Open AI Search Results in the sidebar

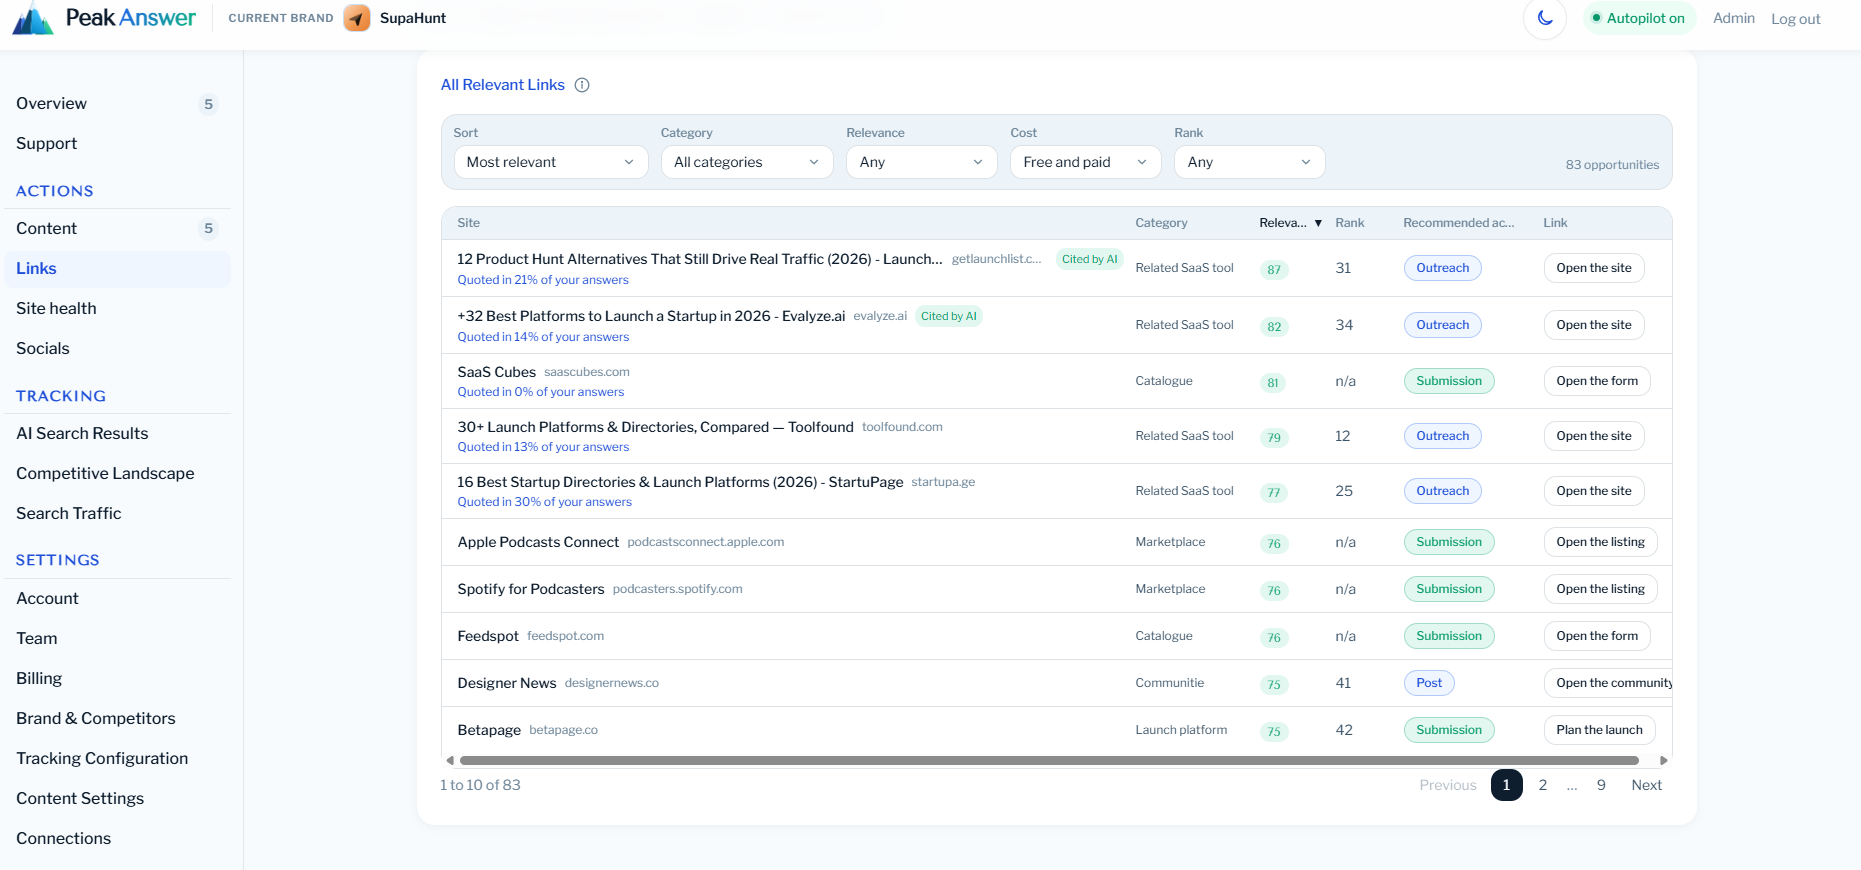click(118, 434)
